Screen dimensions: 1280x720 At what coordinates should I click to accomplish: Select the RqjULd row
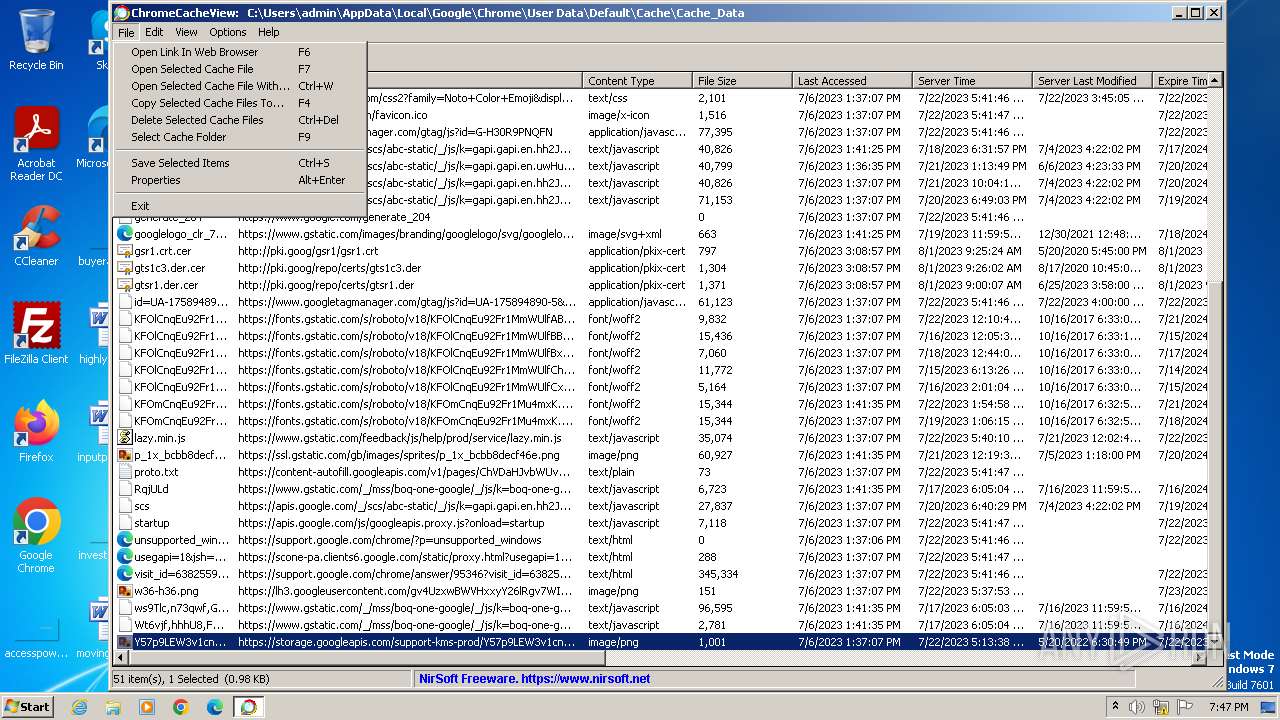(x=660, y=489)
